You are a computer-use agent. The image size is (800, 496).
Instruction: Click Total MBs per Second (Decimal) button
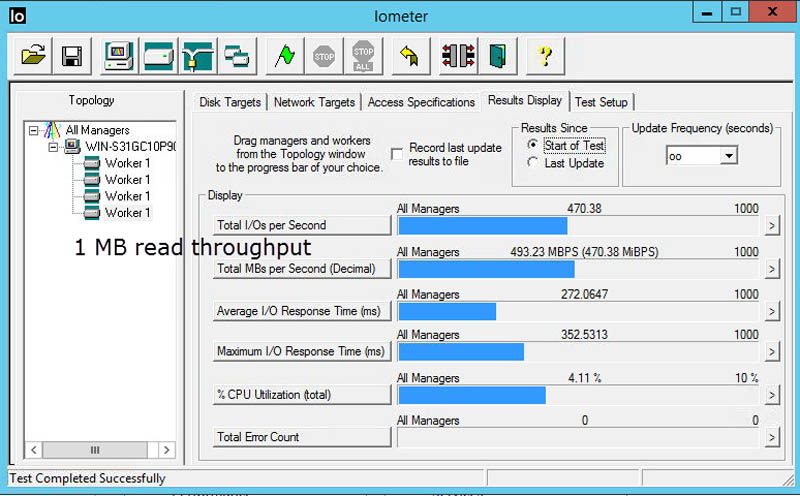coord(302,269)
